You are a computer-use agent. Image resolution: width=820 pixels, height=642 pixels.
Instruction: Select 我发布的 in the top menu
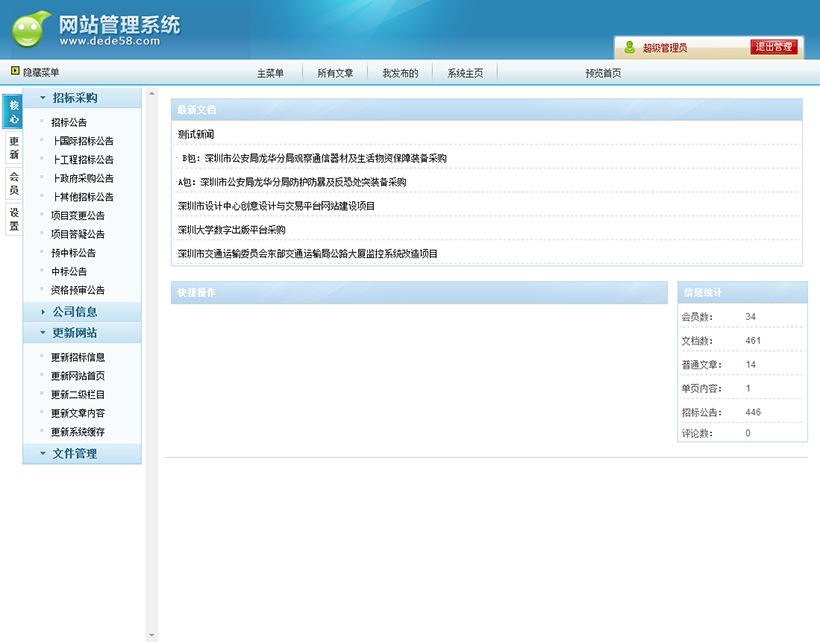tap(399, 71)
